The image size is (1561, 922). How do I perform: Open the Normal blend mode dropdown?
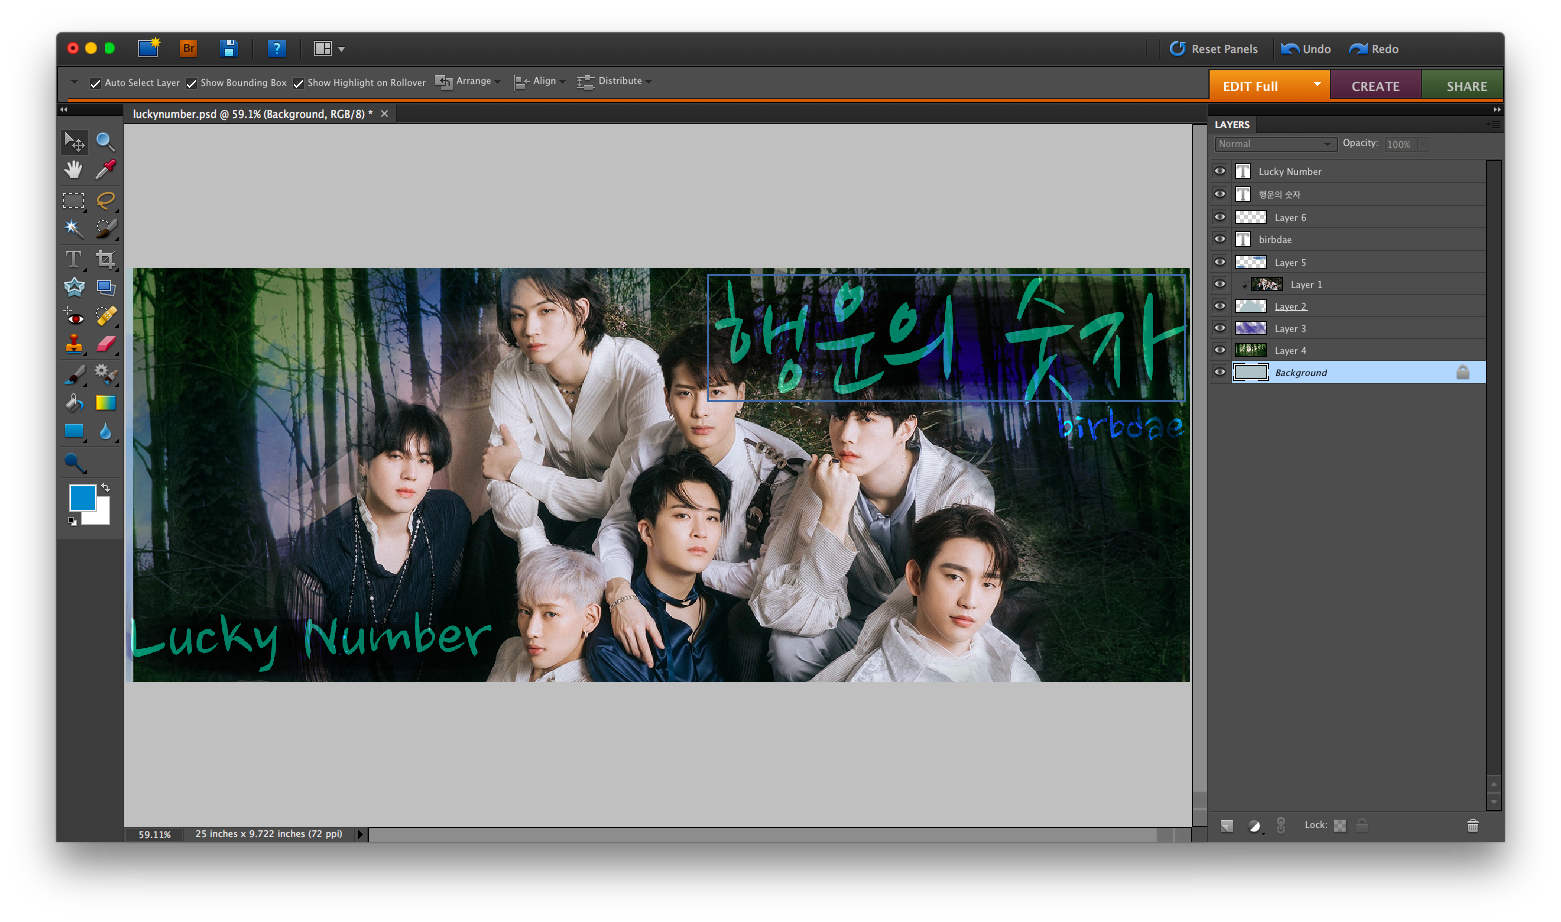tap(1276, 144)
